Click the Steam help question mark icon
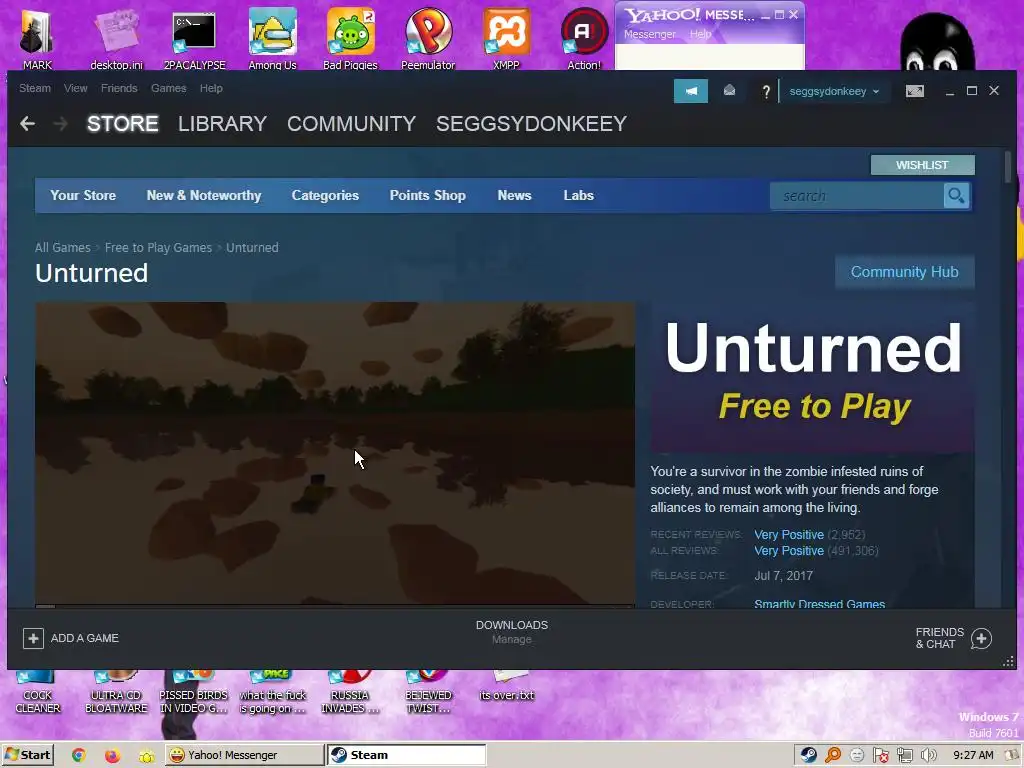1024x768 pixels. [766, 91]
